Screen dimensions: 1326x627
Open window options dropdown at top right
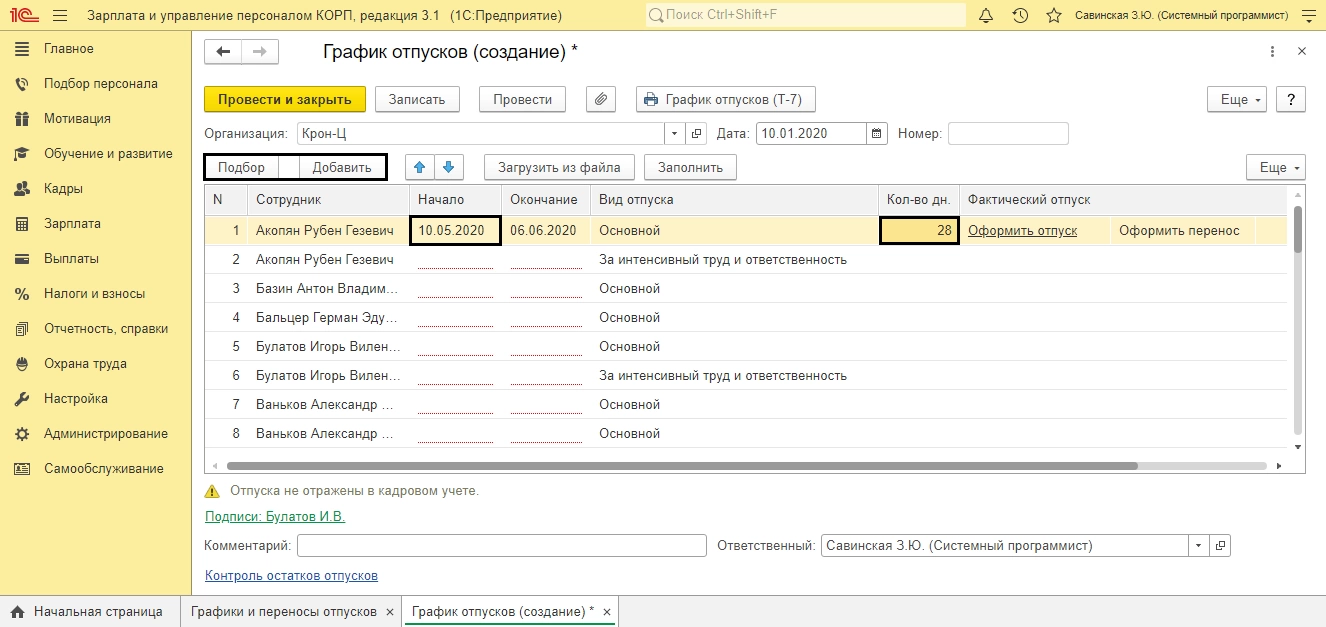1311,16
